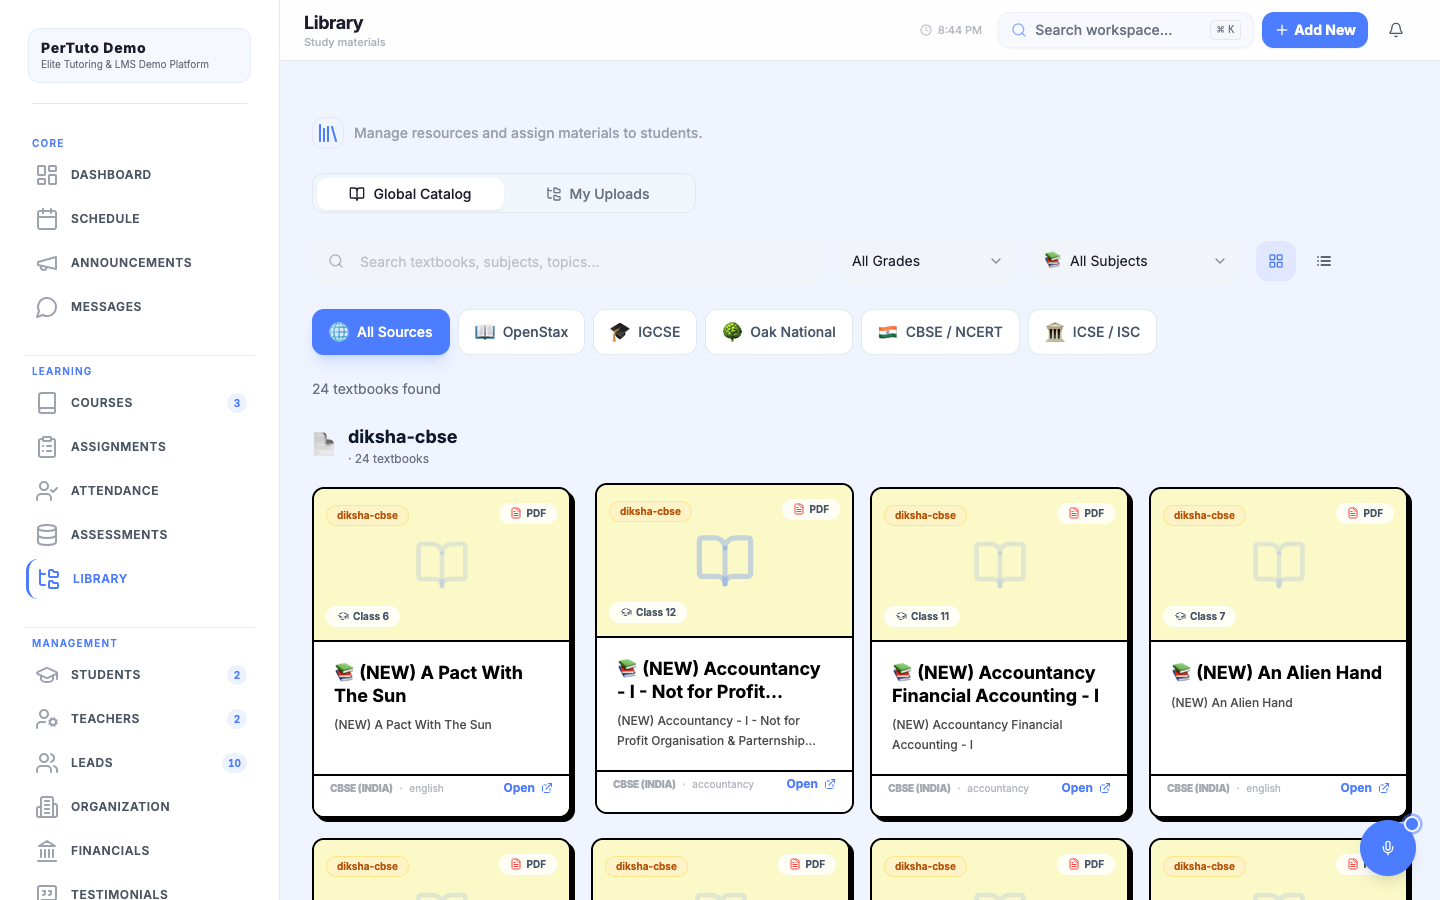Screen dimensions: 1440x900
Task: Open Schedule calendar icon in sidebar
Action: (x=47, y=219)
